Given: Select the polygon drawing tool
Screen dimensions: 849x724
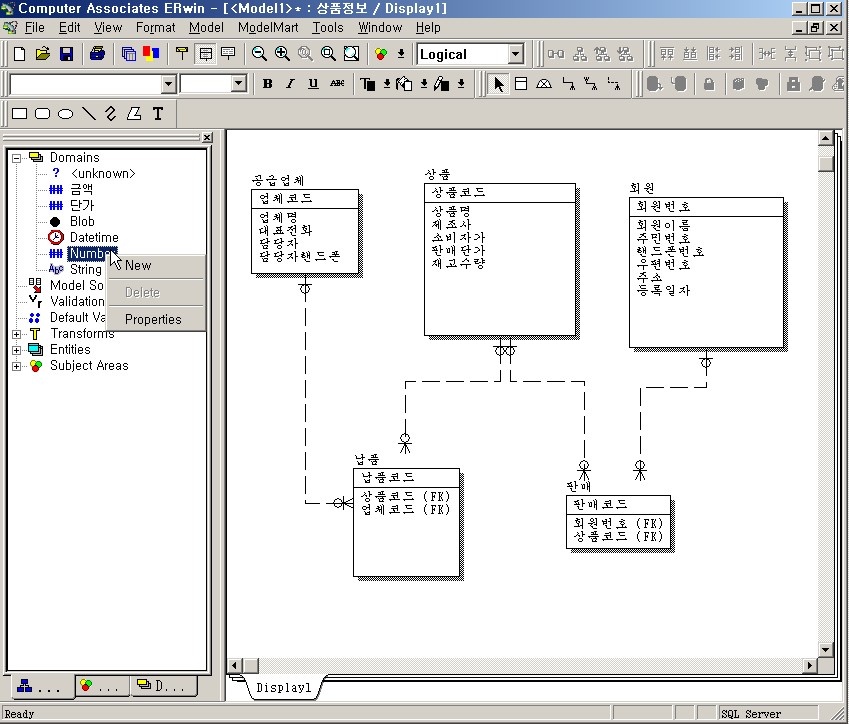Looking at the screenshot, I should click(134, 114).
